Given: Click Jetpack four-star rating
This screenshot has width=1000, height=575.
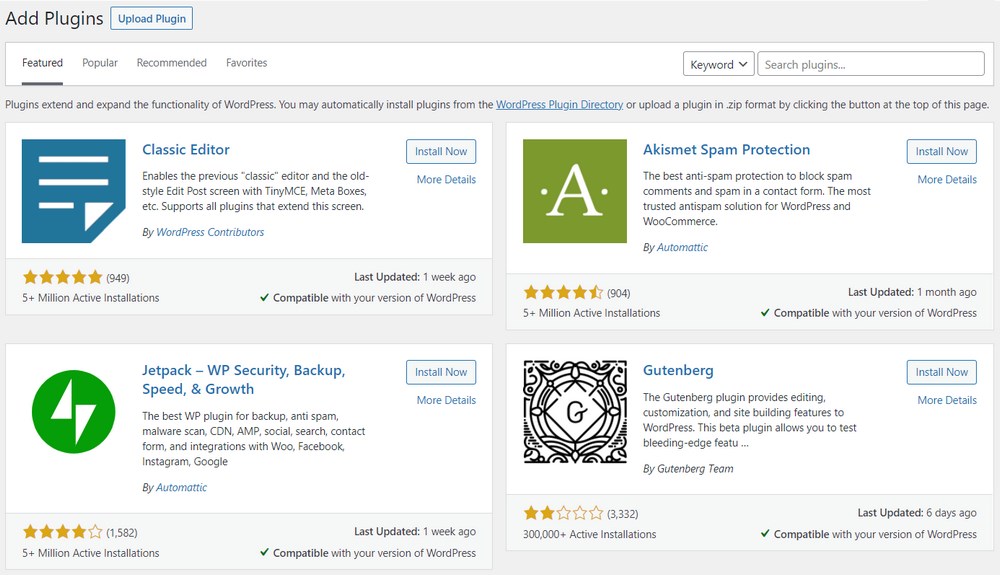Looking at the screenshot, I should (62, 532).
